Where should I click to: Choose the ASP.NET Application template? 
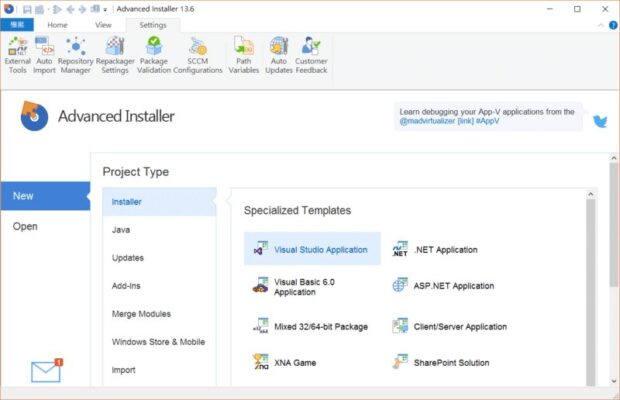tap(443, 286)
